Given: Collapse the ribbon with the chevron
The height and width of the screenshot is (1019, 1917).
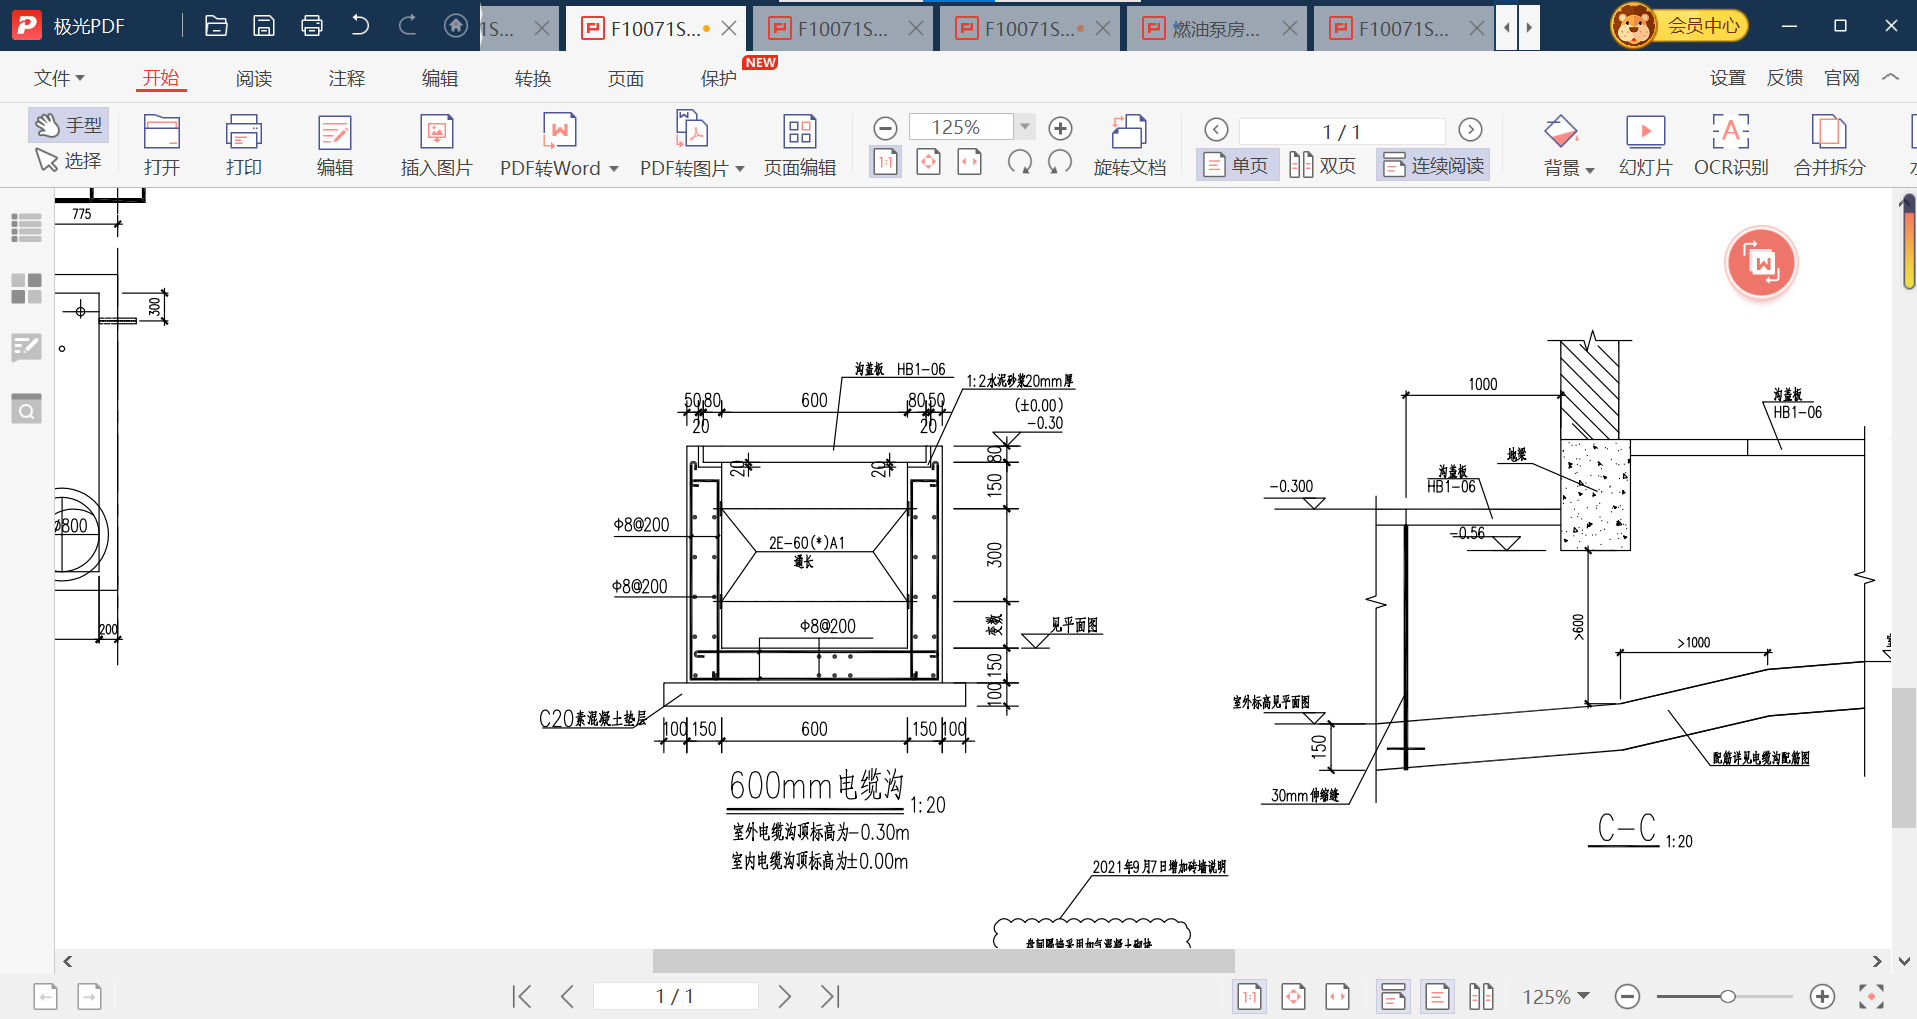Looking at the screenshot, I should [x=1890, y=77].
